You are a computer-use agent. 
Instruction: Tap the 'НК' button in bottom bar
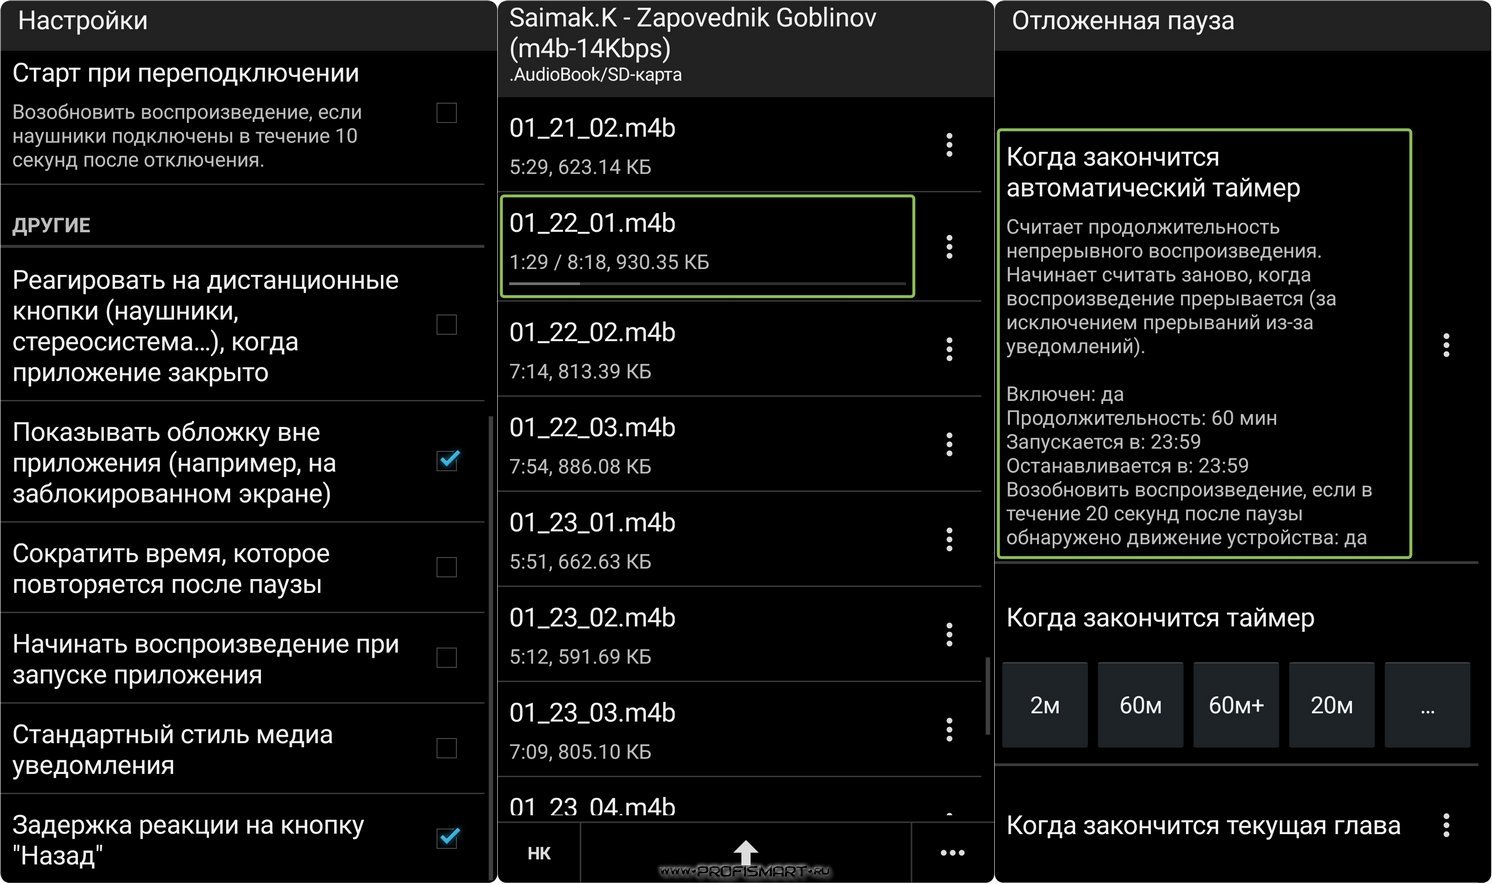pyautogui.click(x=539, y=853)
